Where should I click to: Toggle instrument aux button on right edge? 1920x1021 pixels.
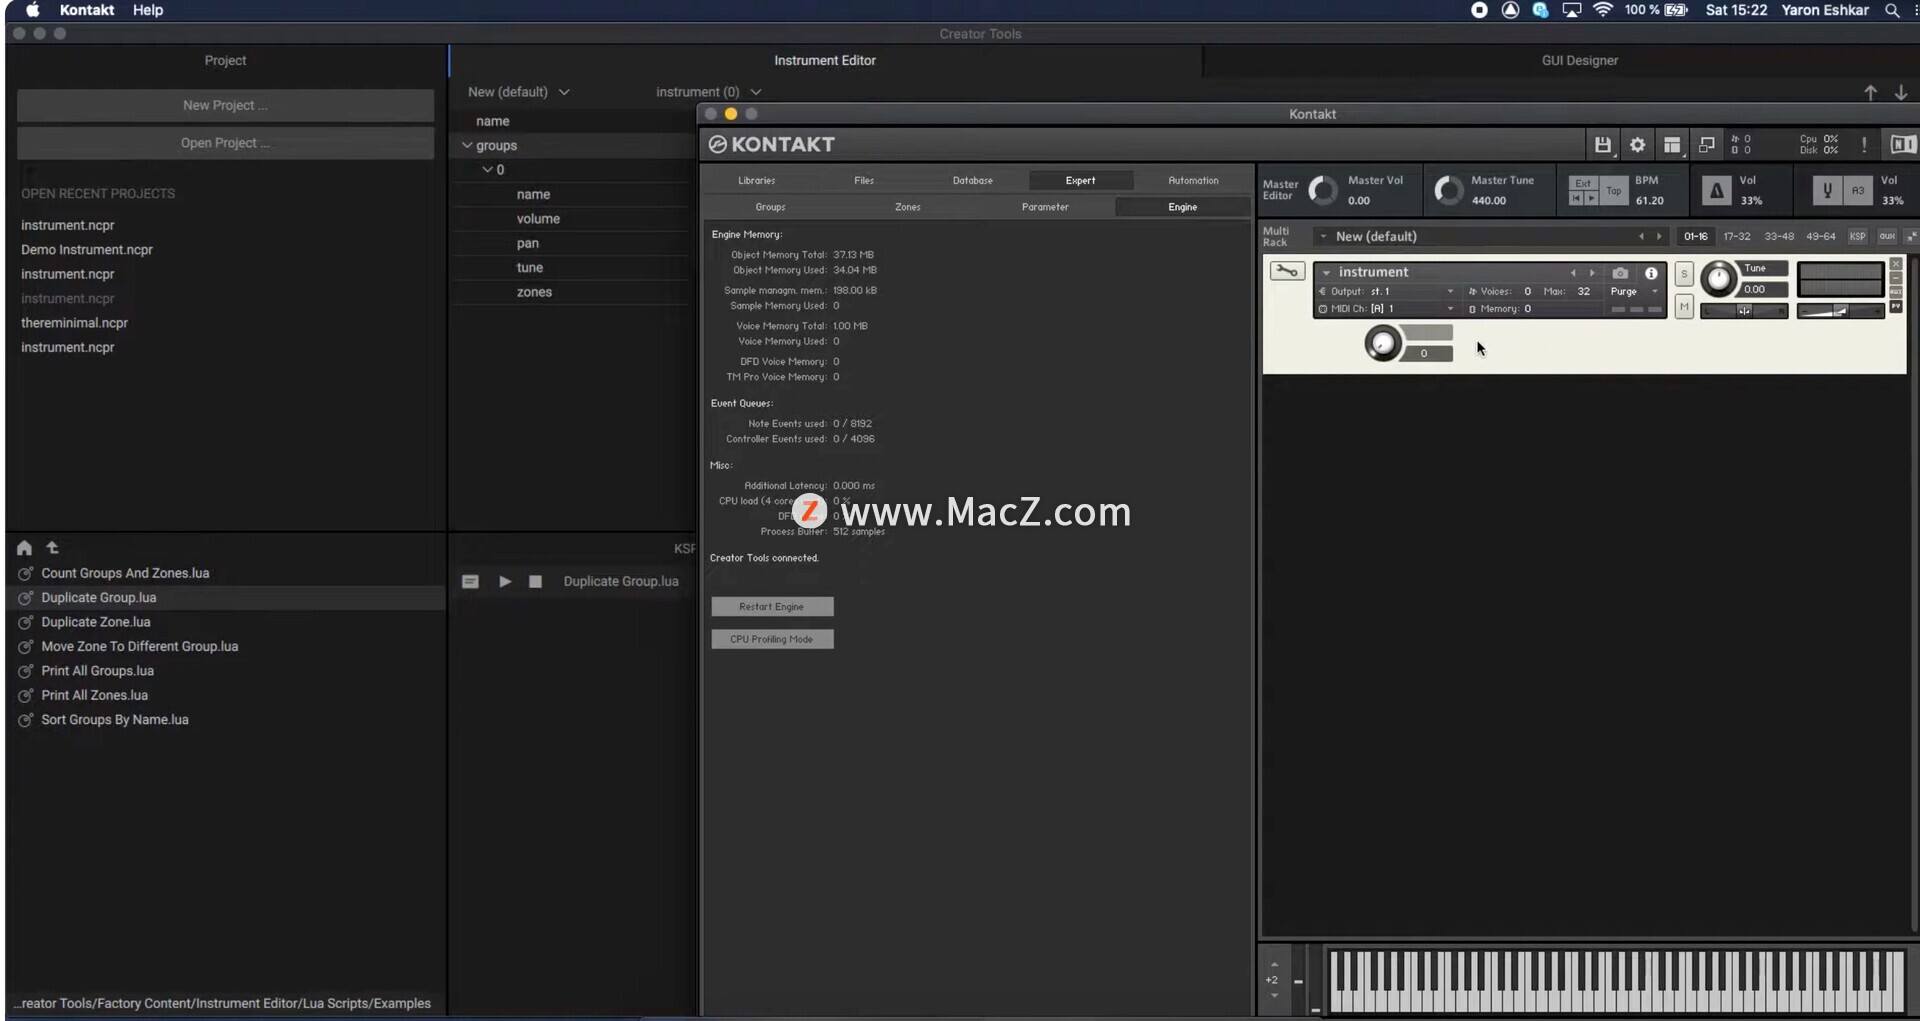click(1896, 291)
